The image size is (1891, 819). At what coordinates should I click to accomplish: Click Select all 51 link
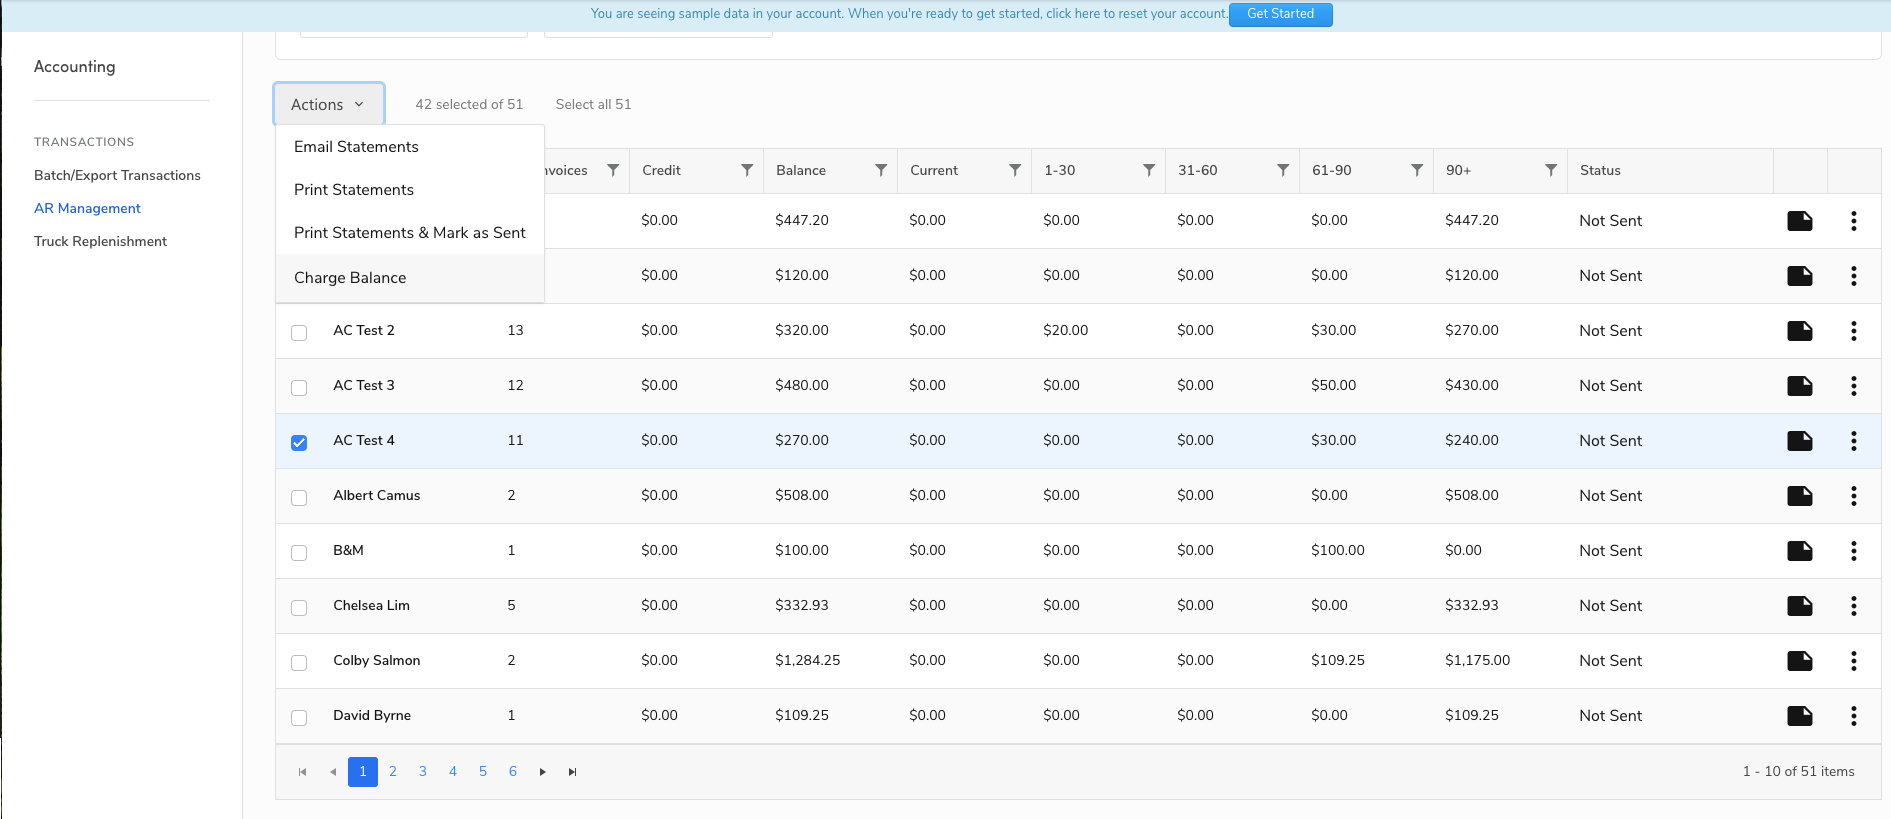point(594,104)
